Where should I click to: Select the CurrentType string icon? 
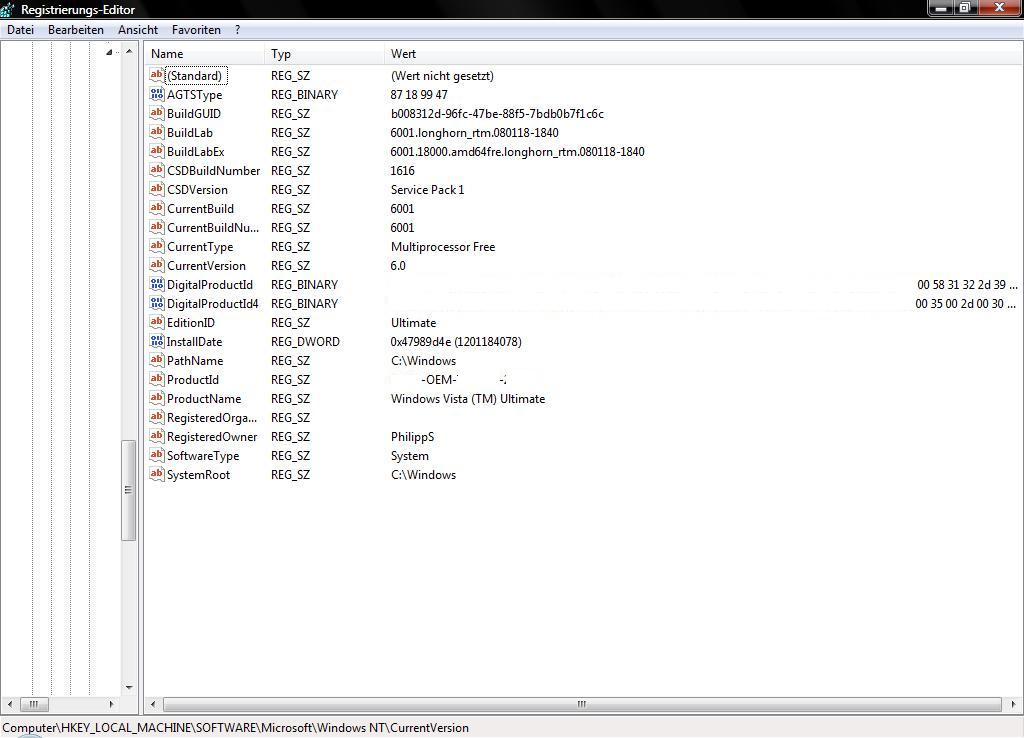coord(157,246)
